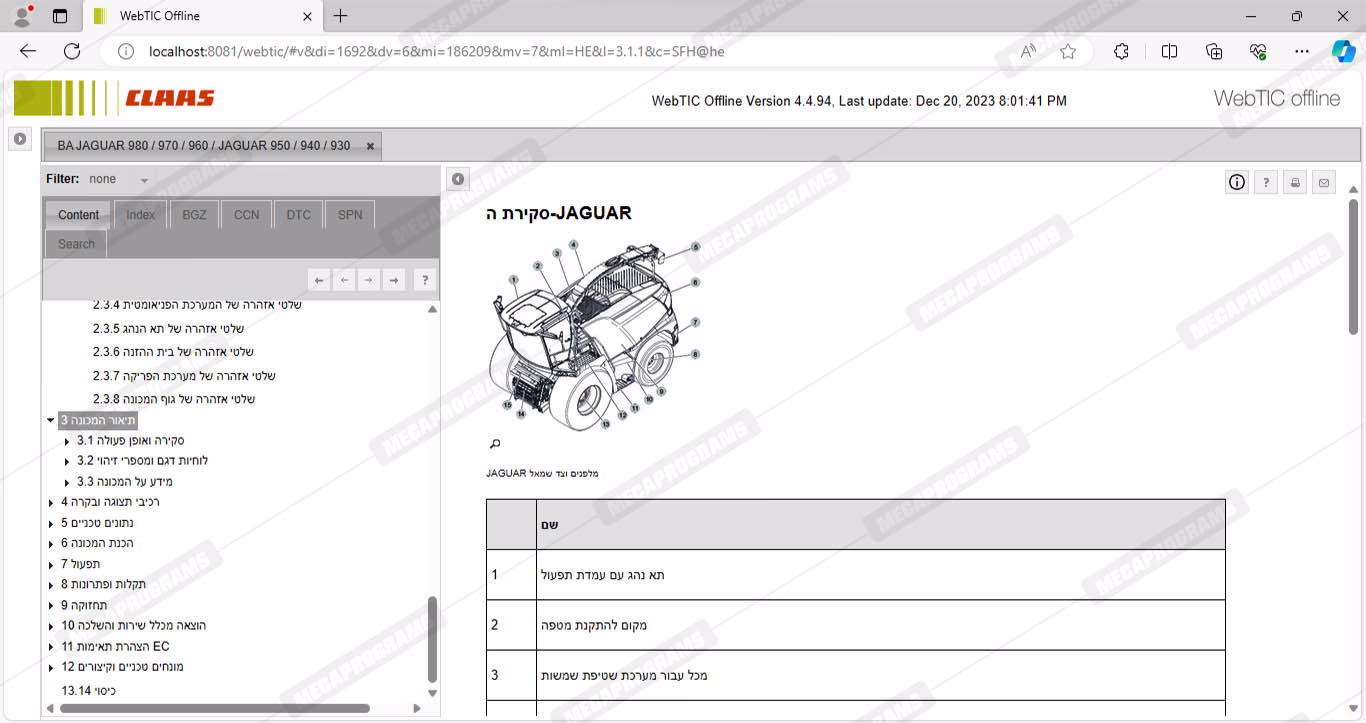Screen dimensions: 1366x723
Task: Collapse chapter 3 in the contents tree
Action: (x=51, y=421)
